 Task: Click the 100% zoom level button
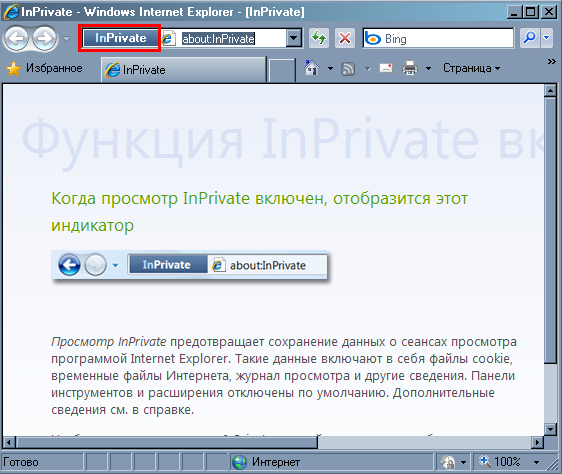click(x=501, y=462)
